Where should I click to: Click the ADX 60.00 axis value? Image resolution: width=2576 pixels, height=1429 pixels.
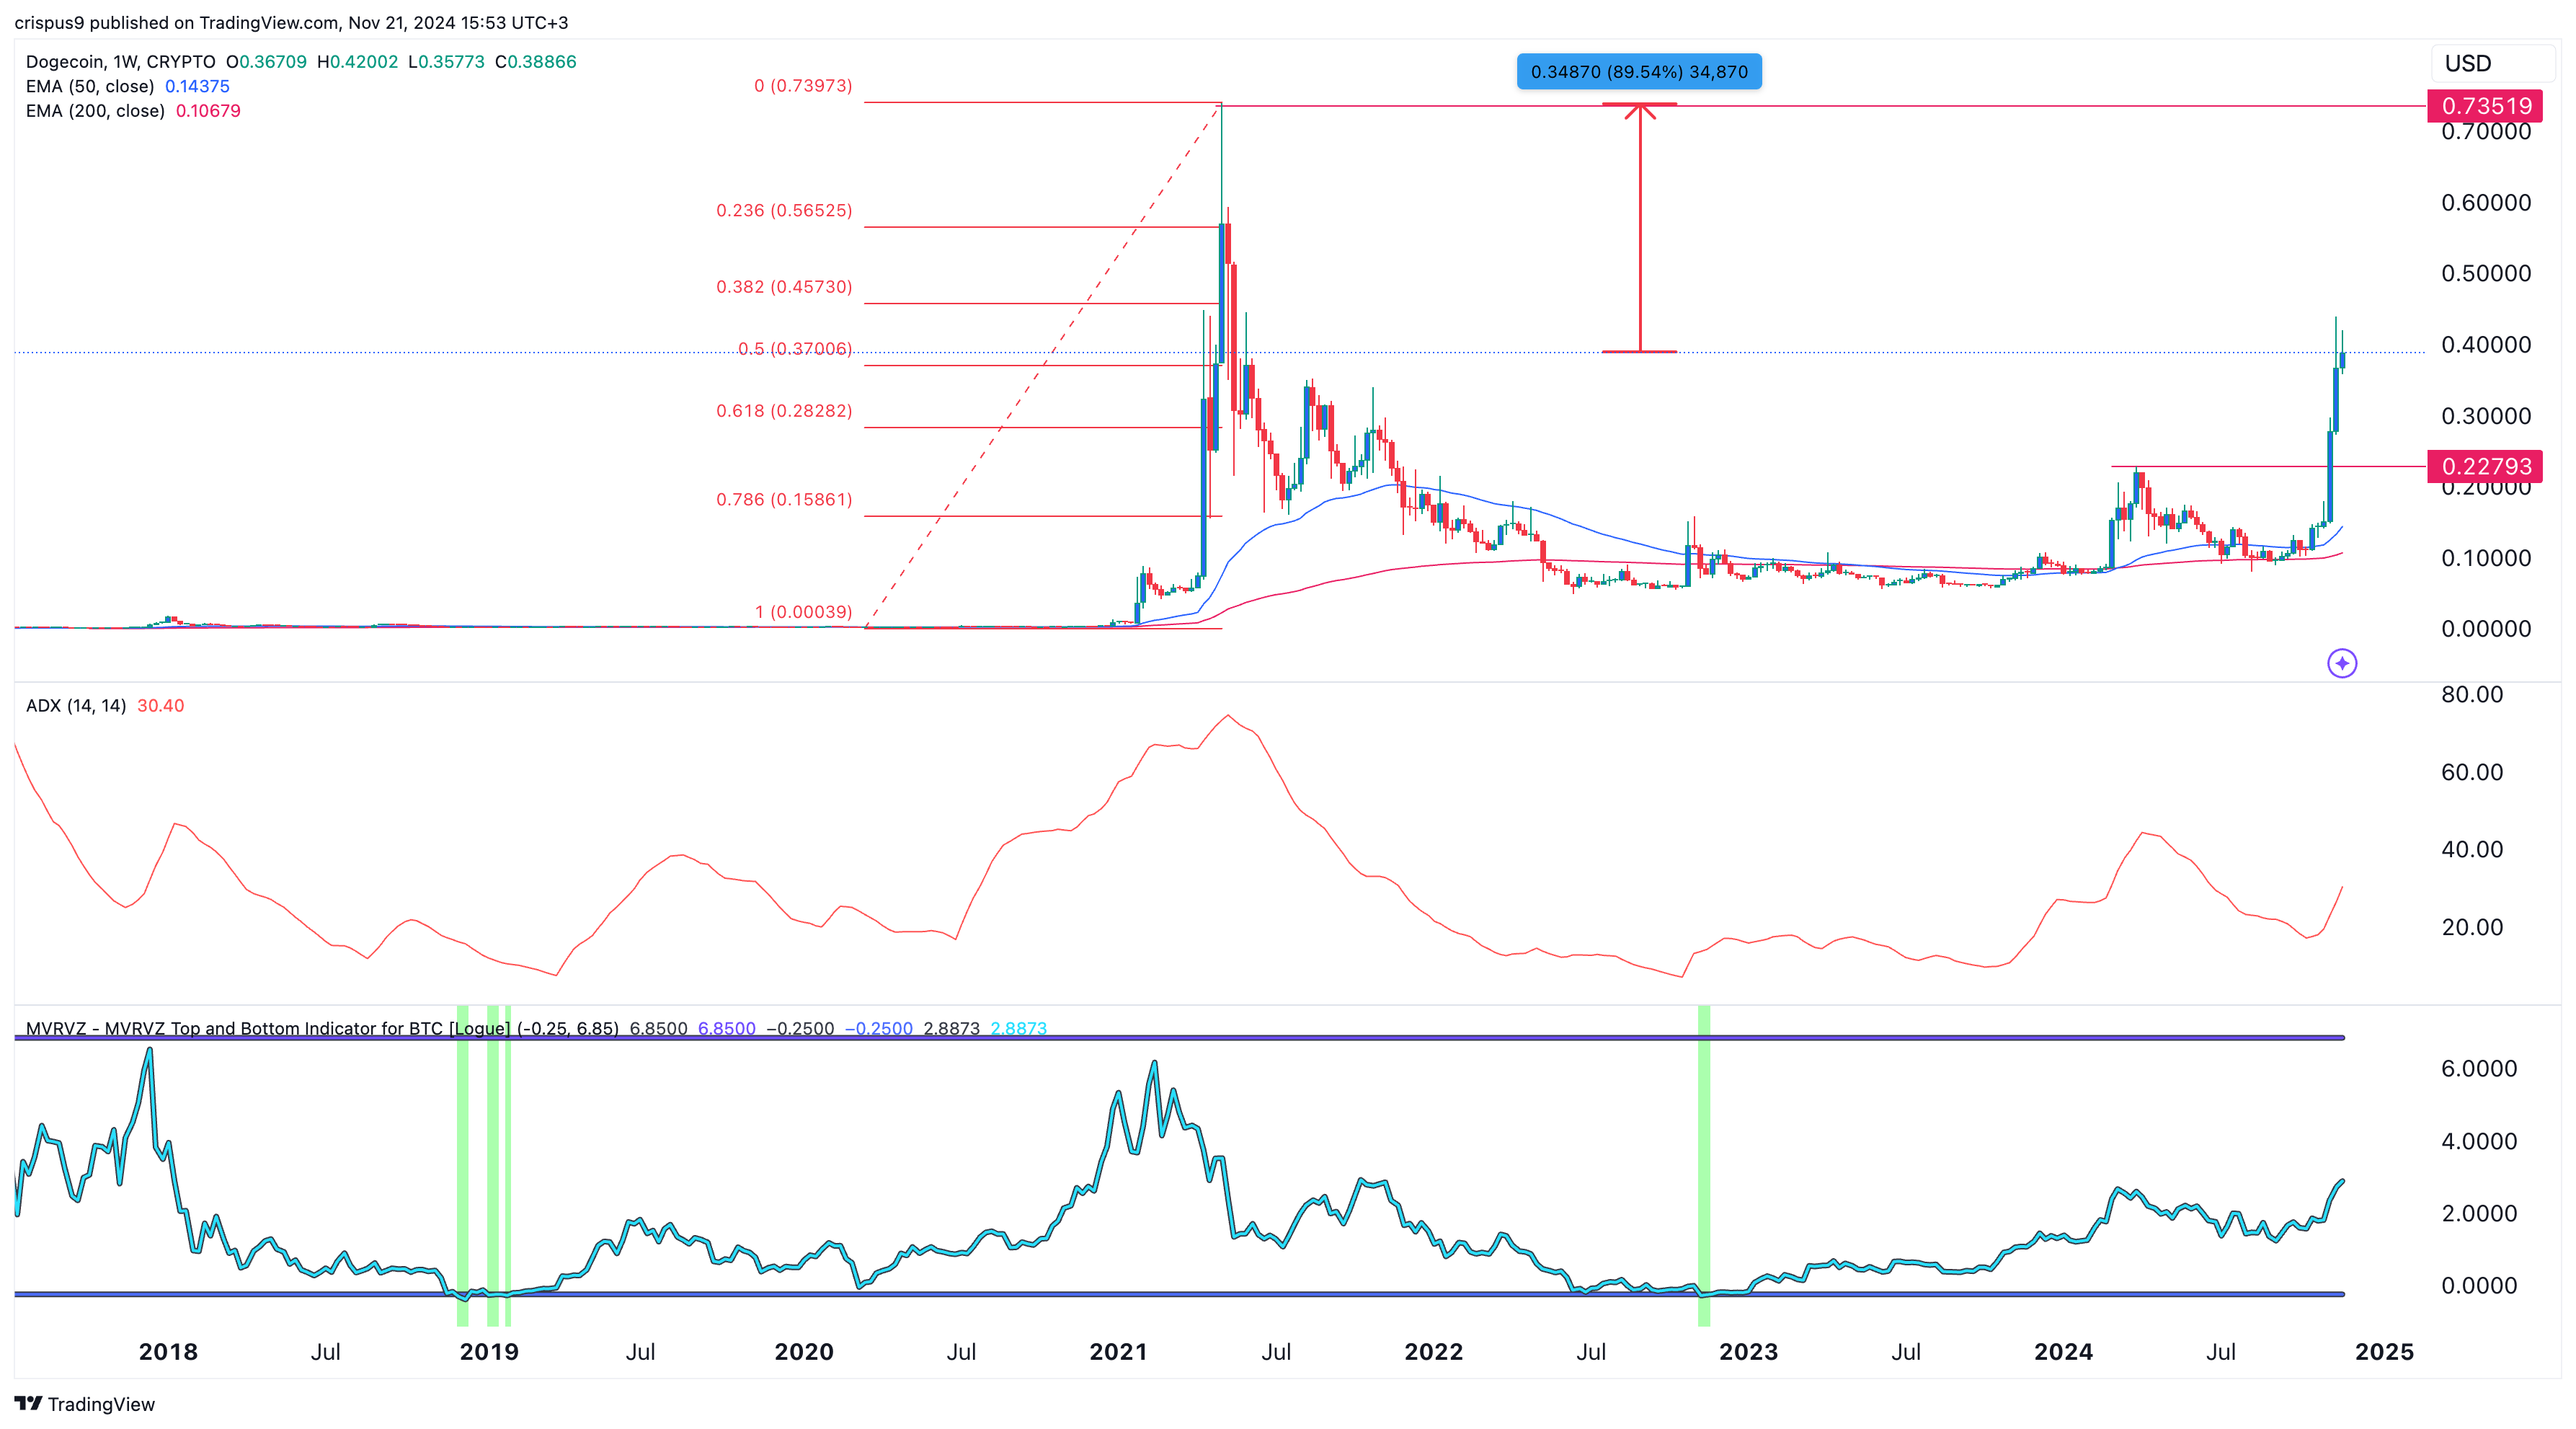coord(2472,772)
